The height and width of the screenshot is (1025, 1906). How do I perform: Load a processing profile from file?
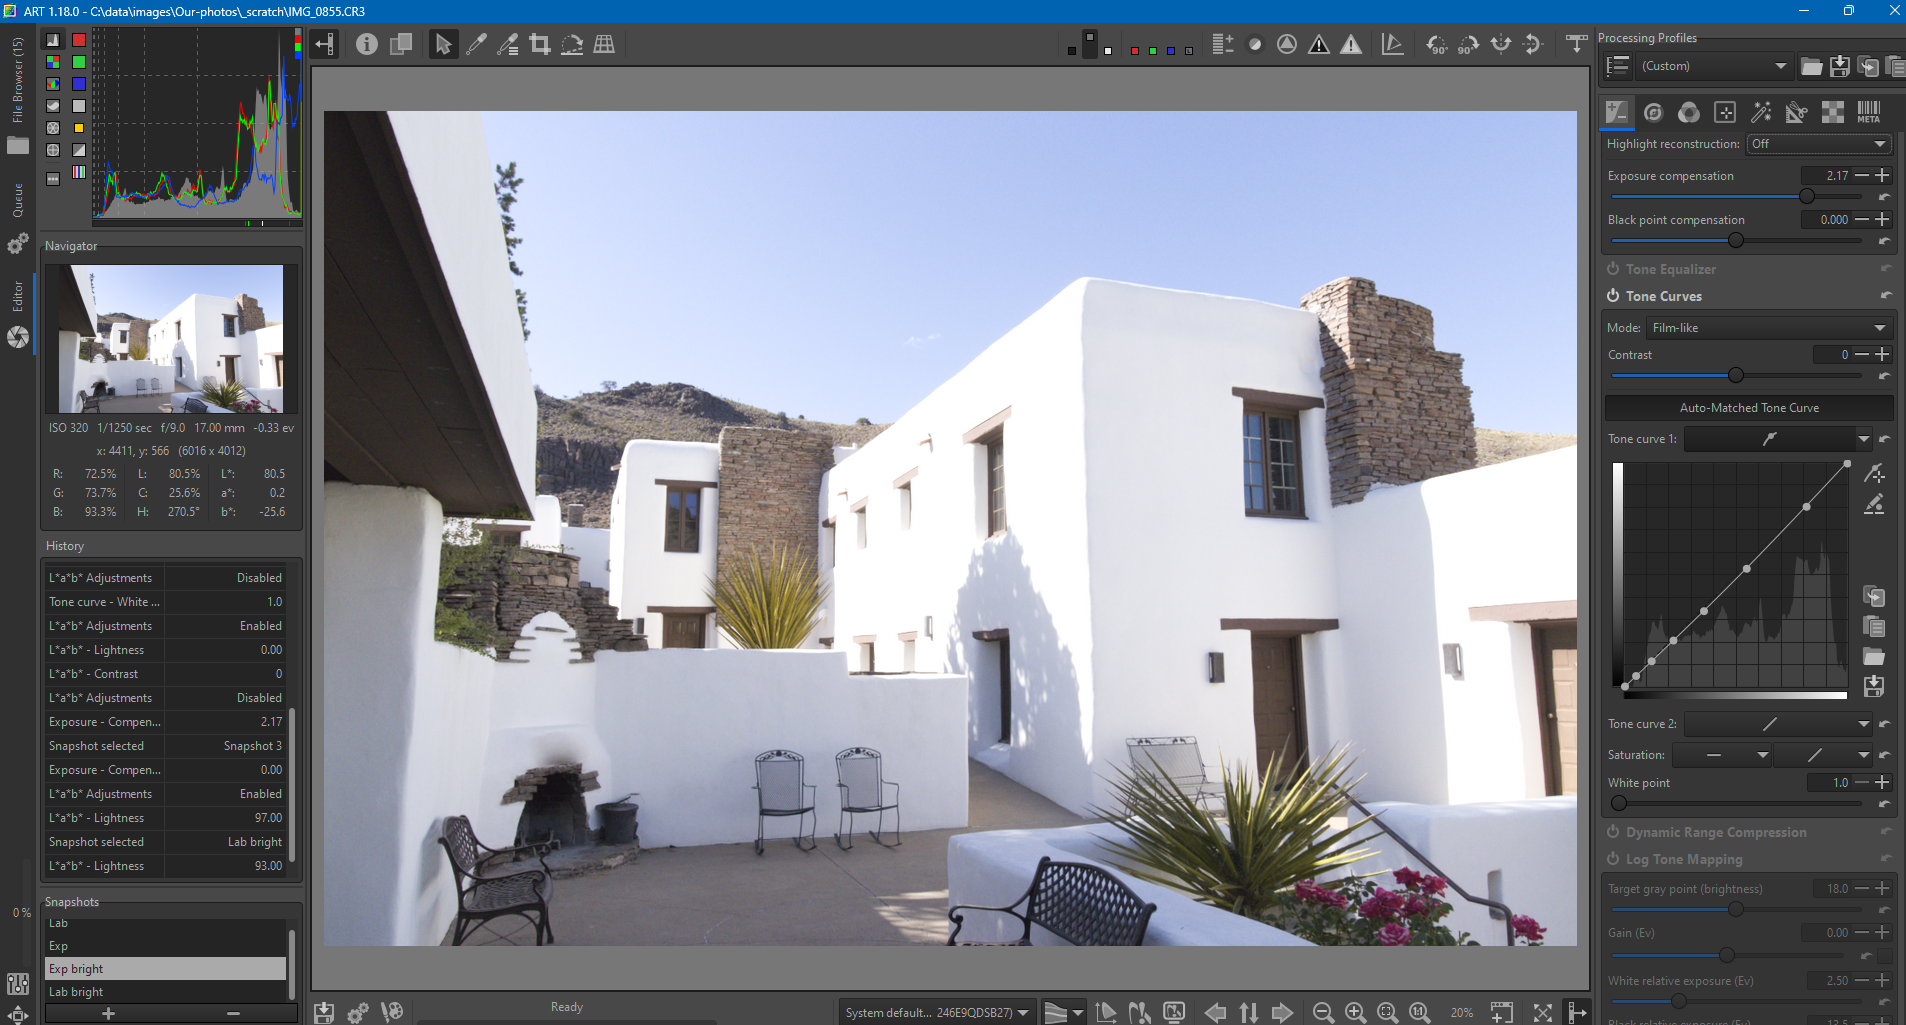pos(1811,67)
